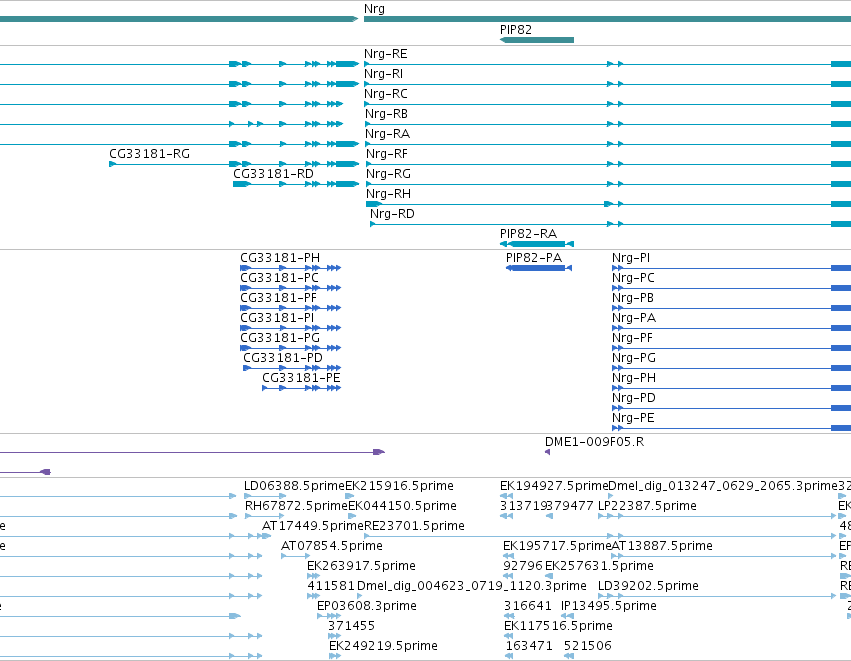The image size is (851, 661).
Task: Select the Dmel_dig_004623_0719_1120.3prime label
Action: 472,586
